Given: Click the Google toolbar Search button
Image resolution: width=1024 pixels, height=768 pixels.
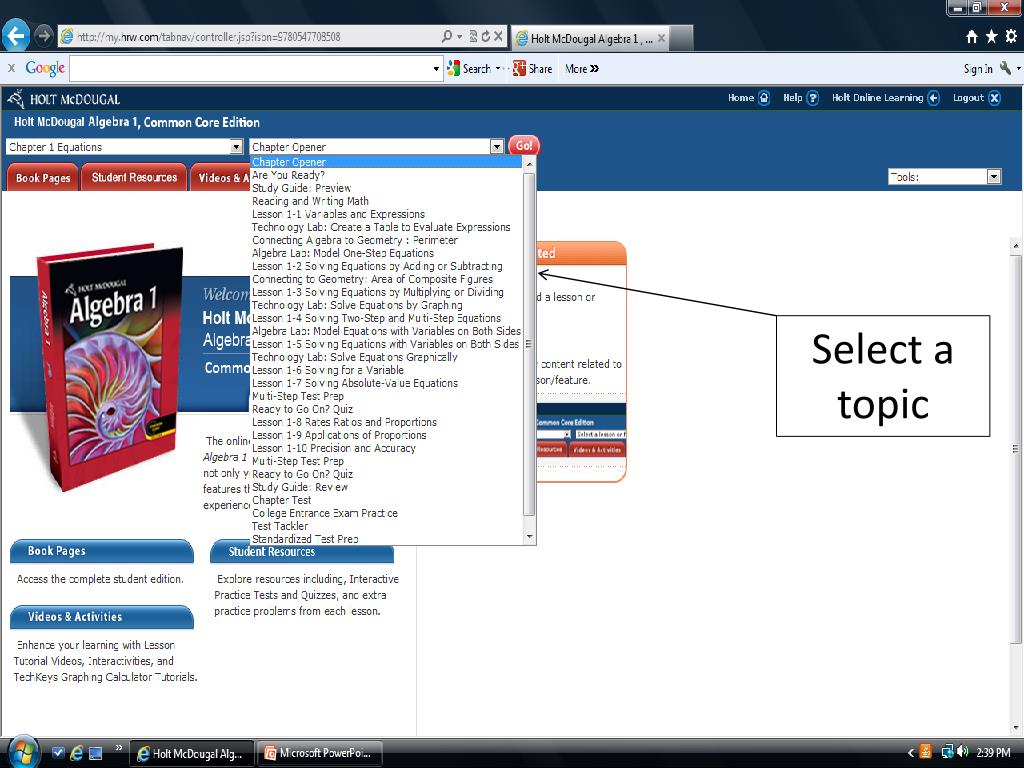Looking at the screenshot, I should (469, 69).
